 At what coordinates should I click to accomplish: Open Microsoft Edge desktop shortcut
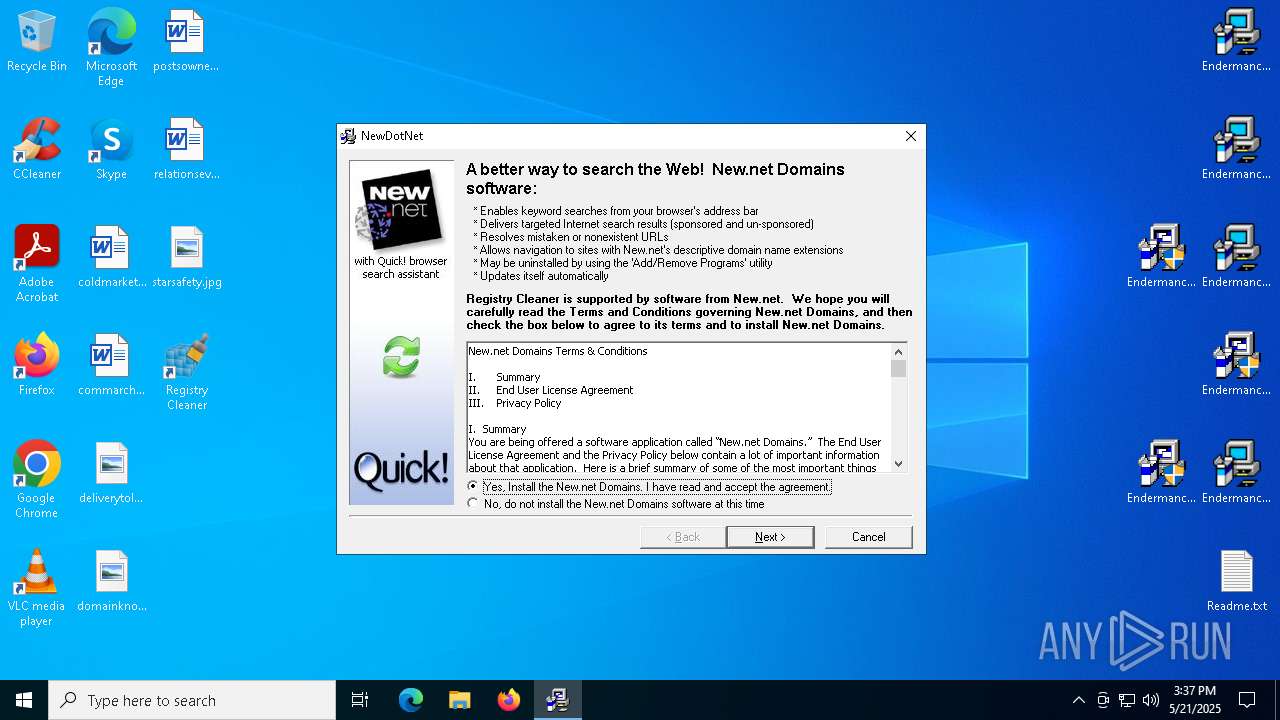pyautogui.click(x=111, y=47)
